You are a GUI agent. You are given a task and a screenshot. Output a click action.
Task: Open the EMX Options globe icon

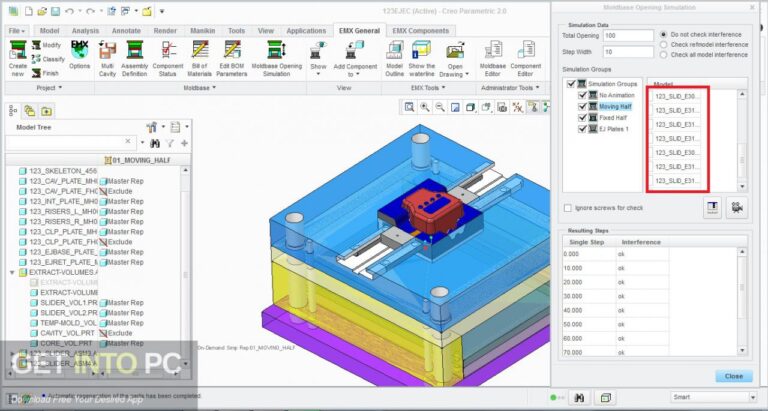click(x=79, y=49)
